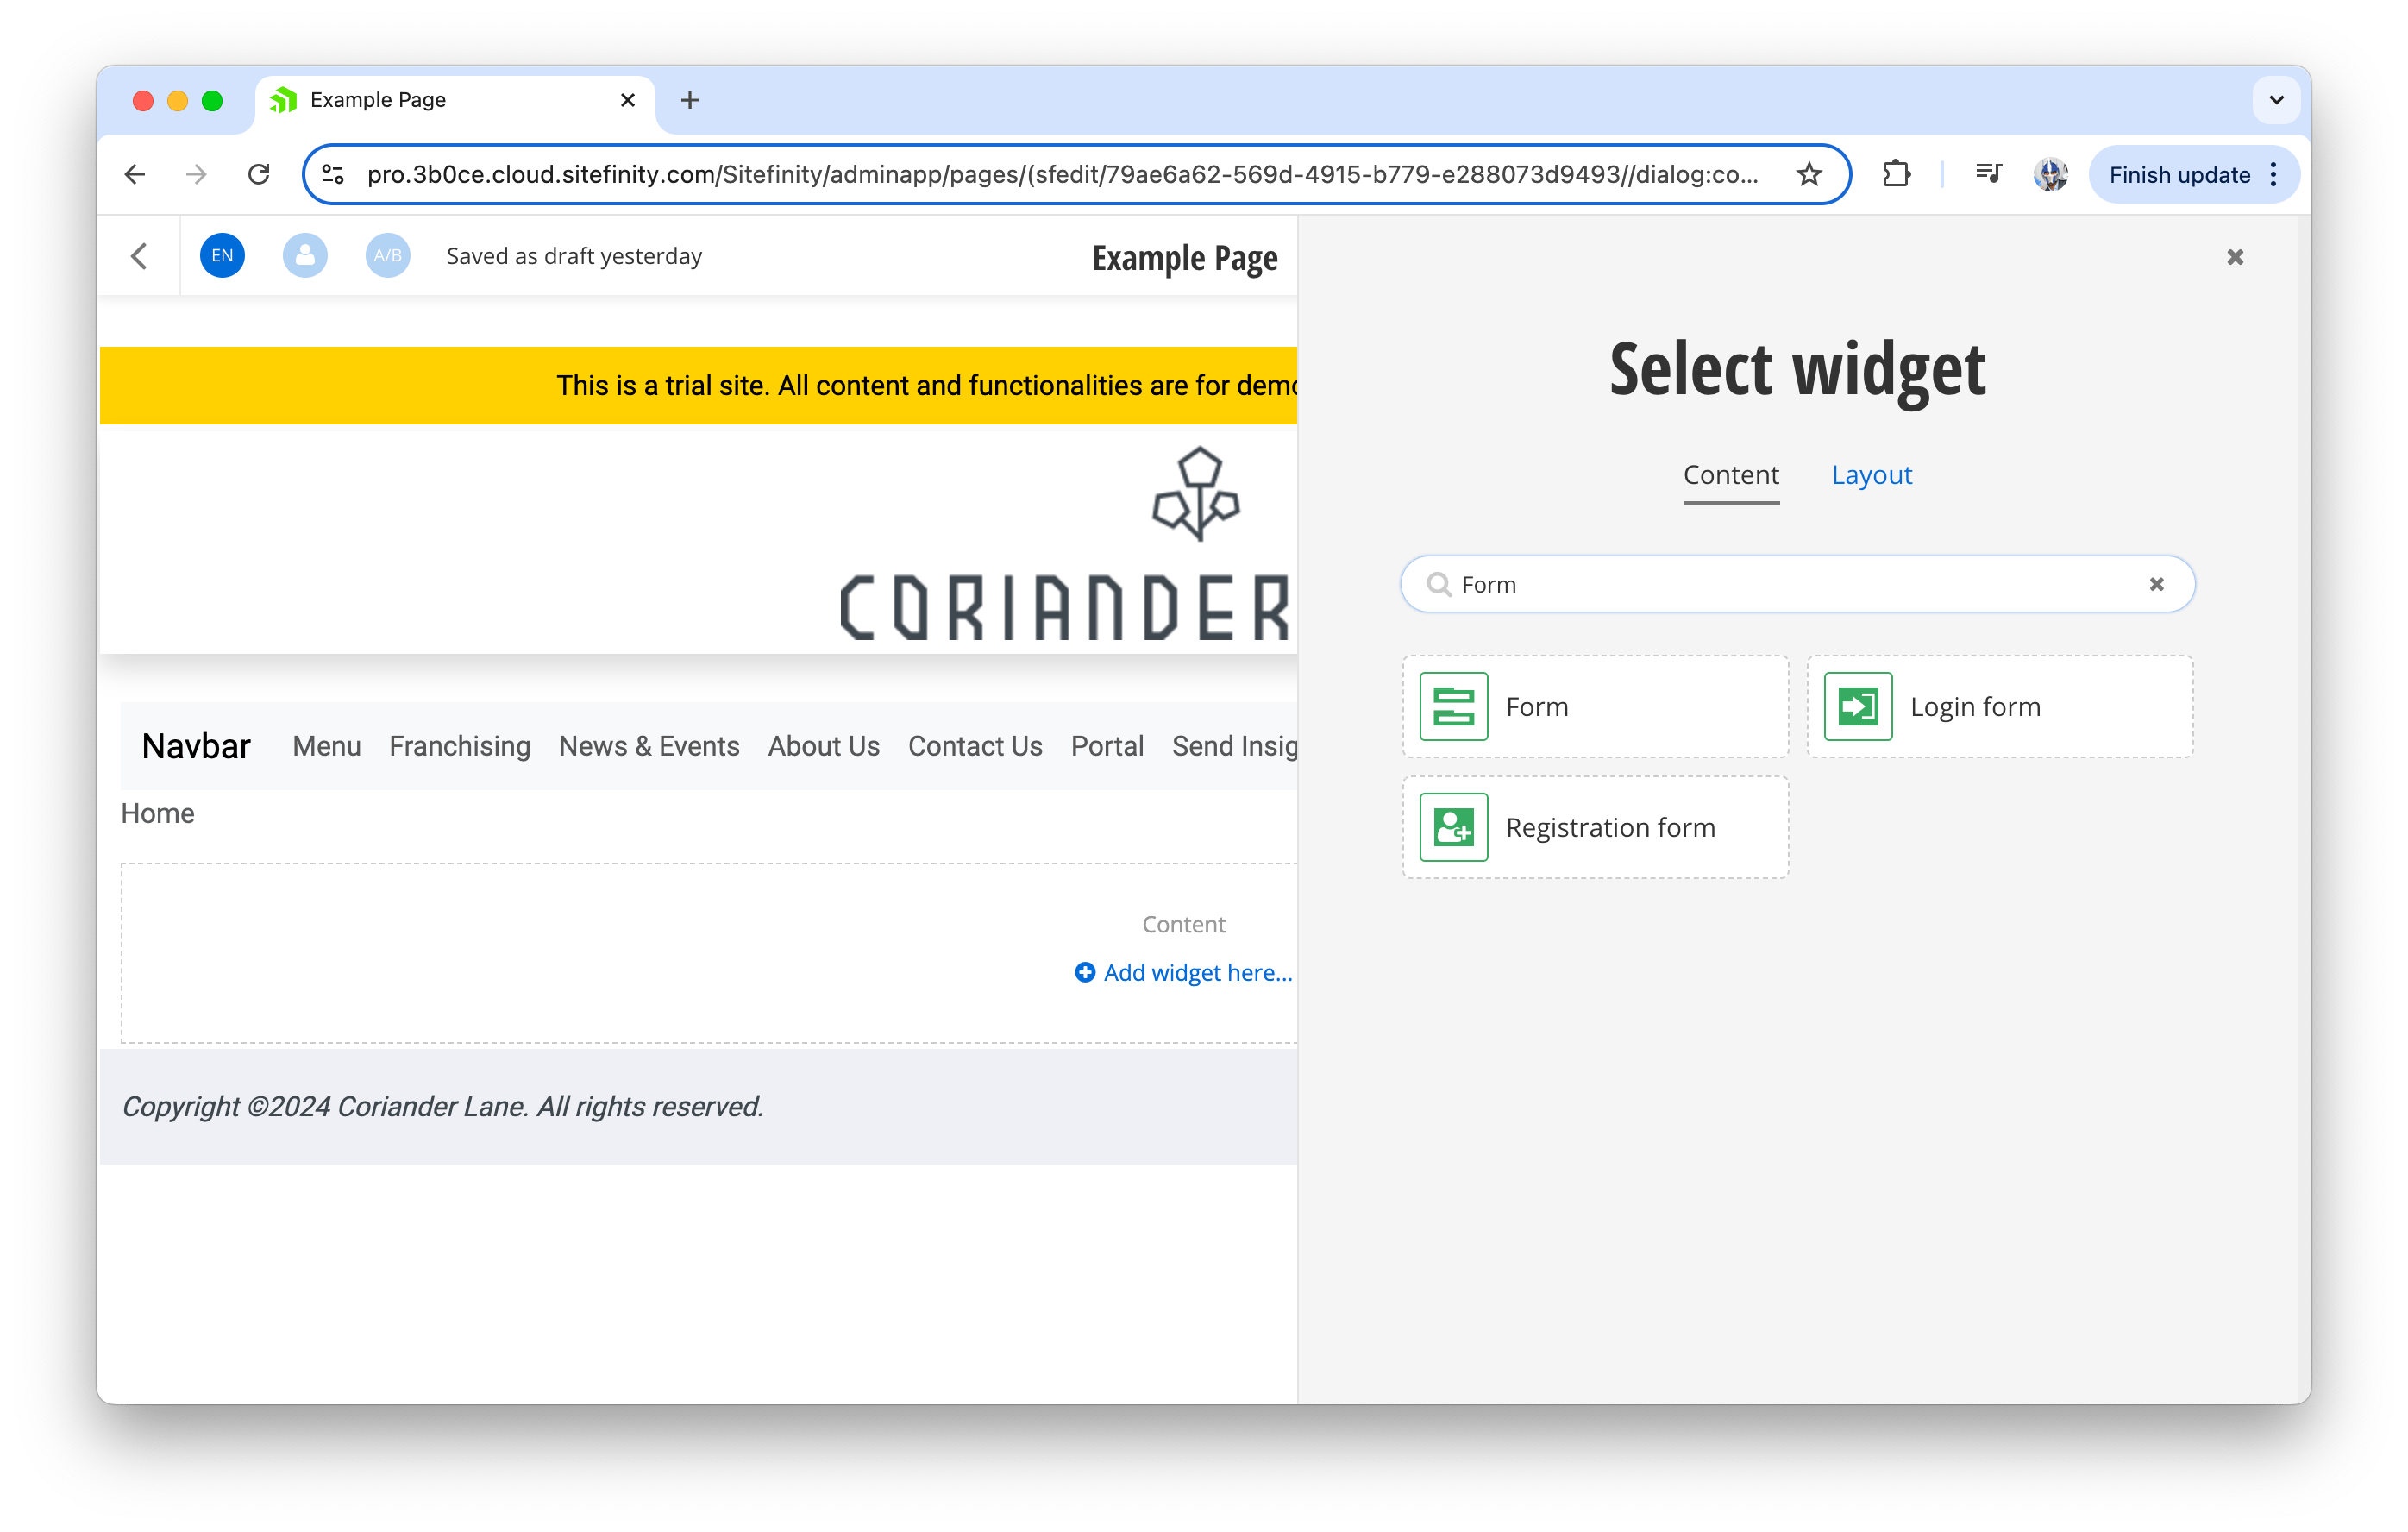Screen dimensions: 2408x1532
Task: Close the Select widget panel
Action: tap(2235, 257)
